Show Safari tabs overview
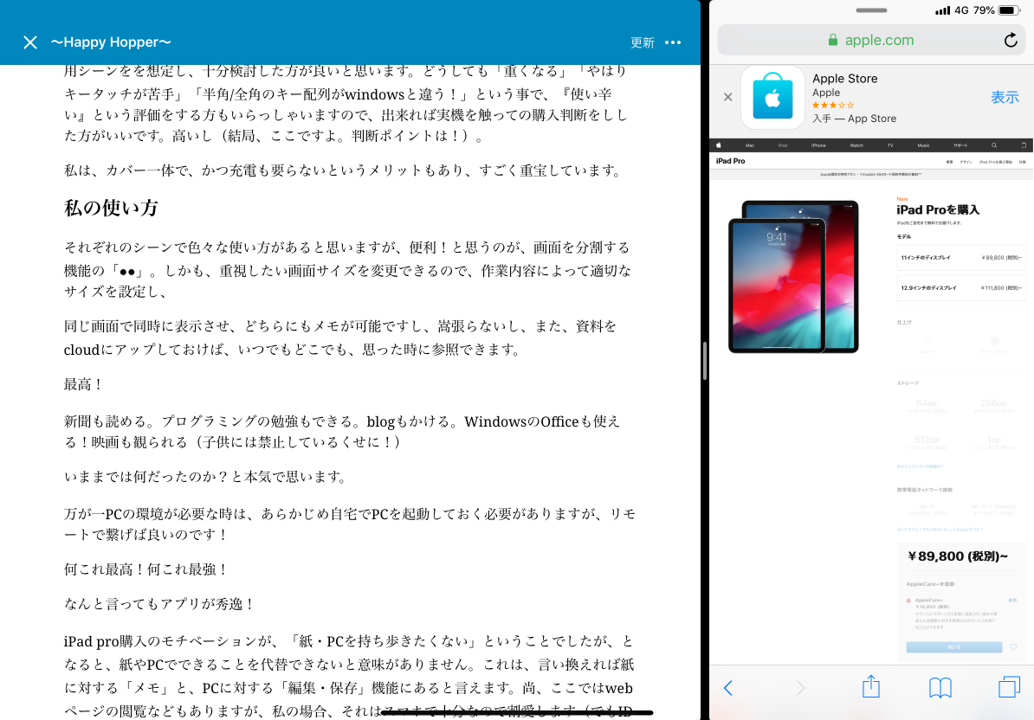The height and width of the screenshot is (720, 1034). click(x=1009, y=687)
